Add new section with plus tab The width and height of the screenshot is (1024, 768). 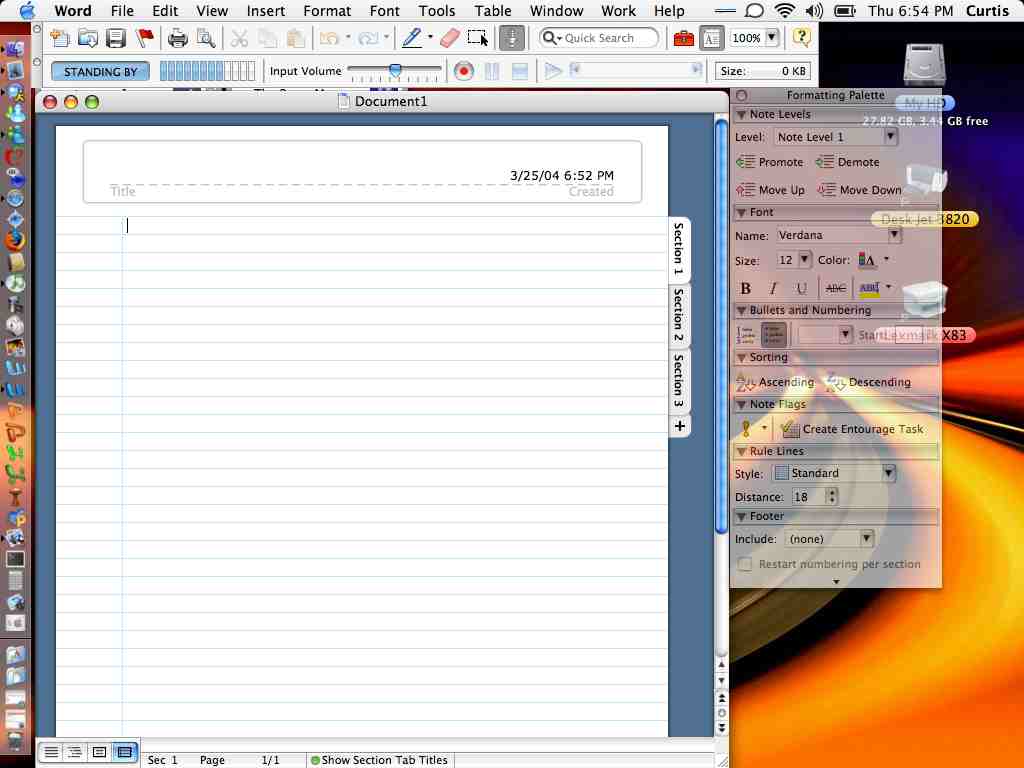pyautogui.click(x=679, y=426)
